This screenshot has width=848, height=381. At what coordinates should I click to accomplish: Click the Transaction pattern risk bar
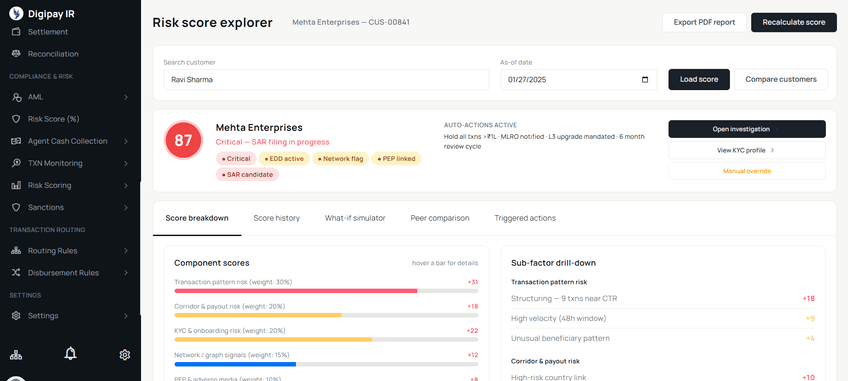(x=326, y=291)
